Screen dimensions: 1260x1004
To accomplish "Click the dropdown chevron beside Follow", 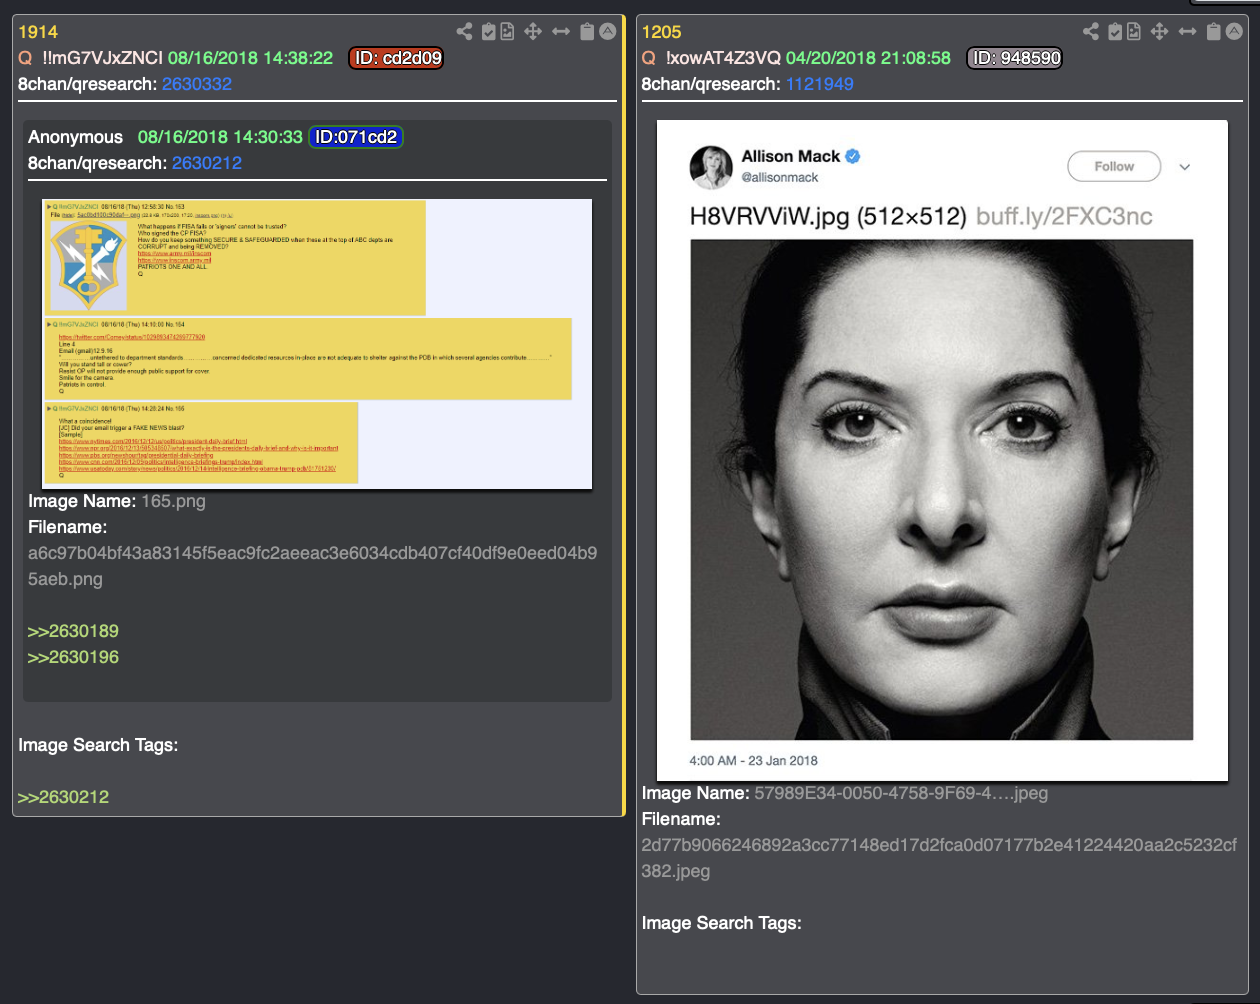I will 1186,167.
